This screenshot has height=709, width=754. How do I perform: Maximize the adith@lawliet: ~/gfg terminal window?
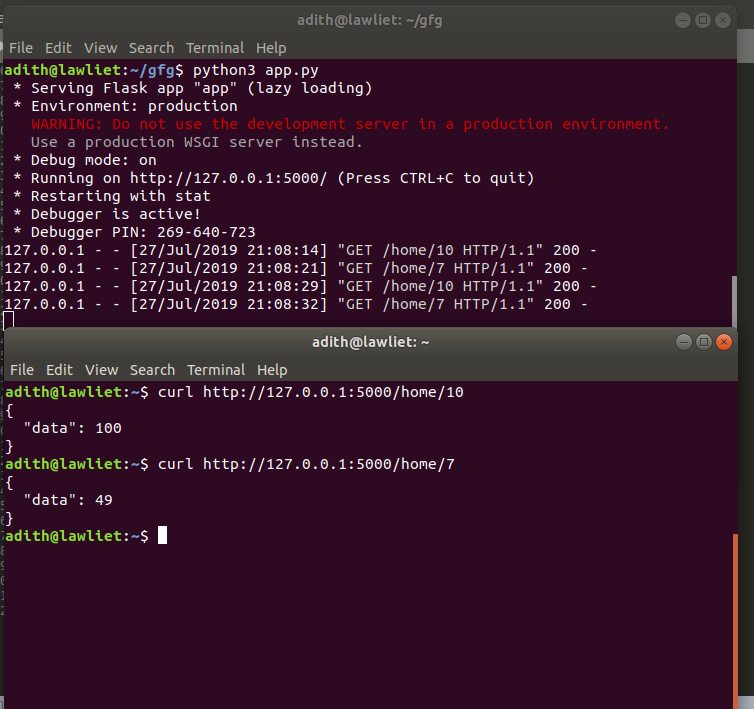coord(703,20)
